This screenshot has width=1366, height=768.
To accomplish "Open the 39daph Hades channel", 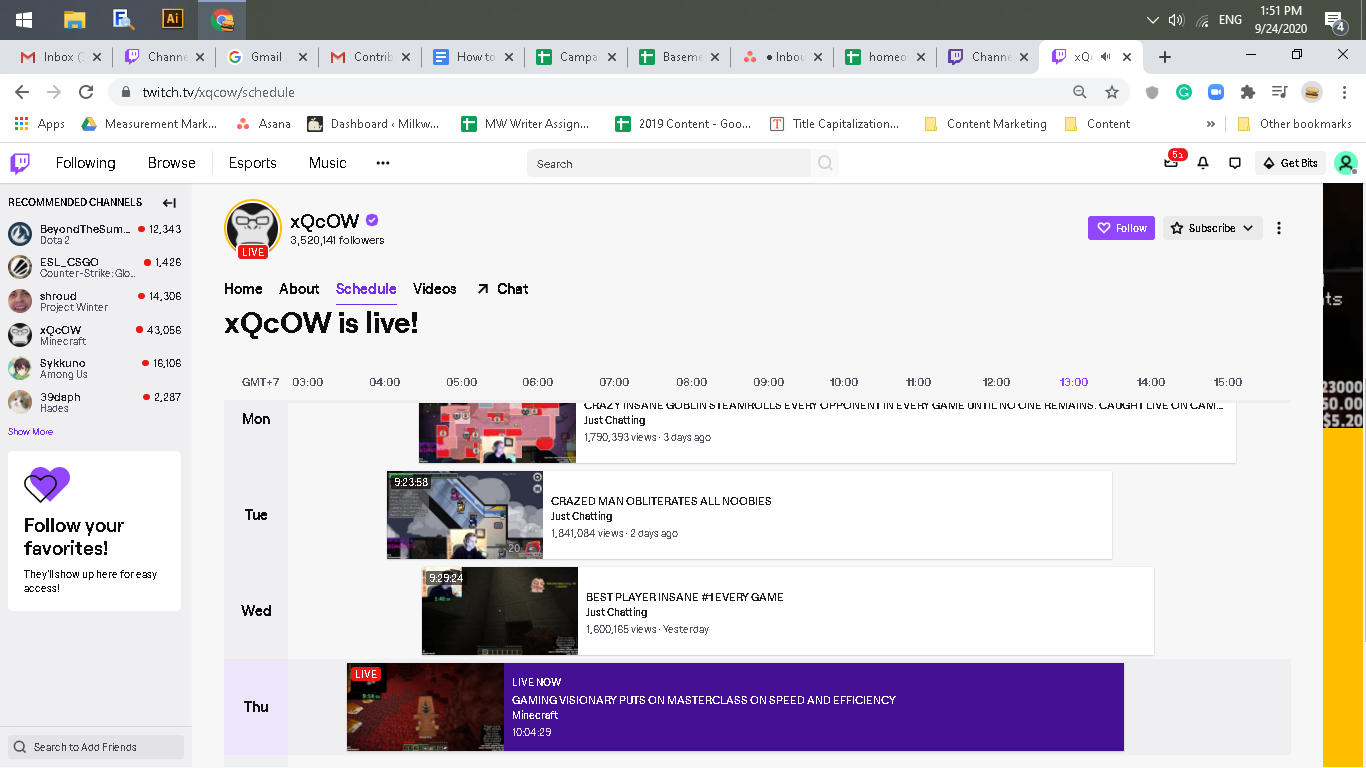I will coord(95,402).
